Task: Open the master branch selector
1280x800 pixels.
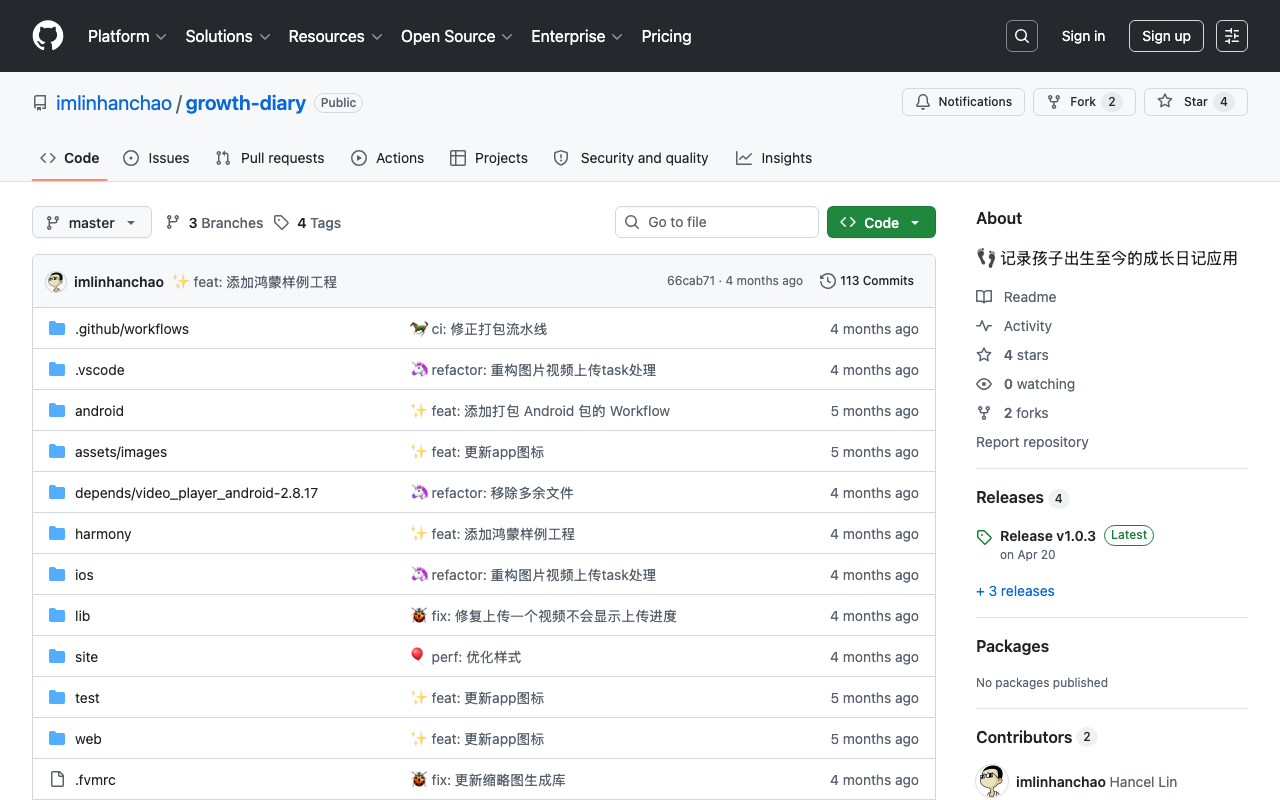Action: (x=92, y=222)
